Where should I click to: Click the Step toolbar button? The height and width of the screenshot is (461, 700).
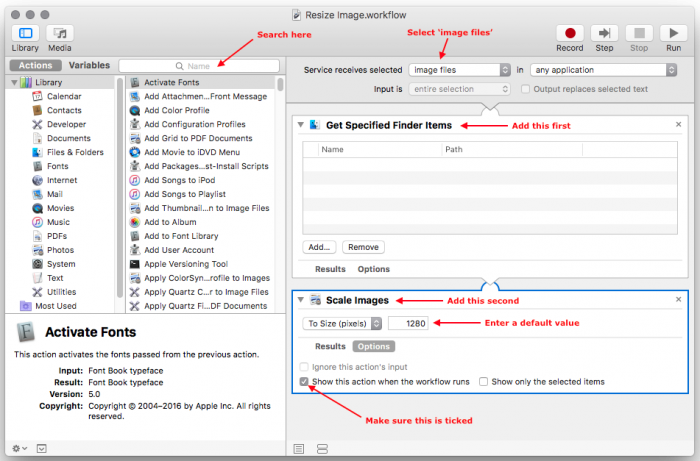(x=604, y=33)
